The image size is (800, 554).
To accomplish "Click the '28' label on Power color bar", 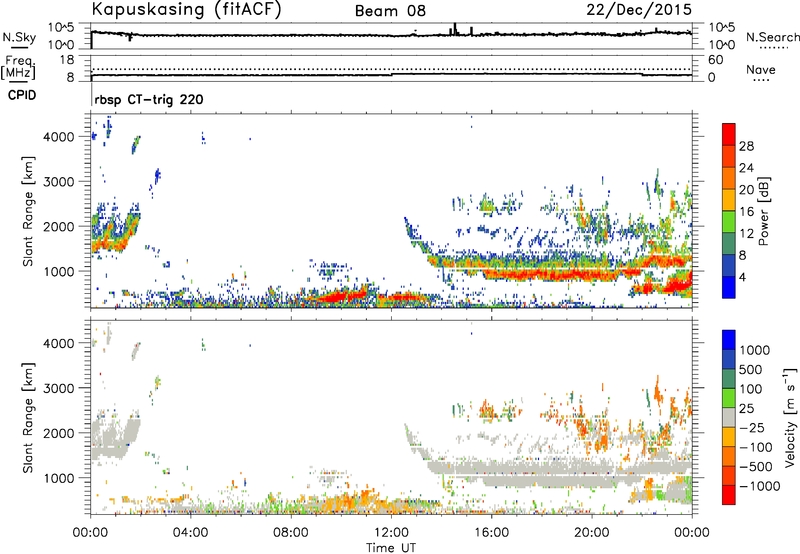I will 746,146.
